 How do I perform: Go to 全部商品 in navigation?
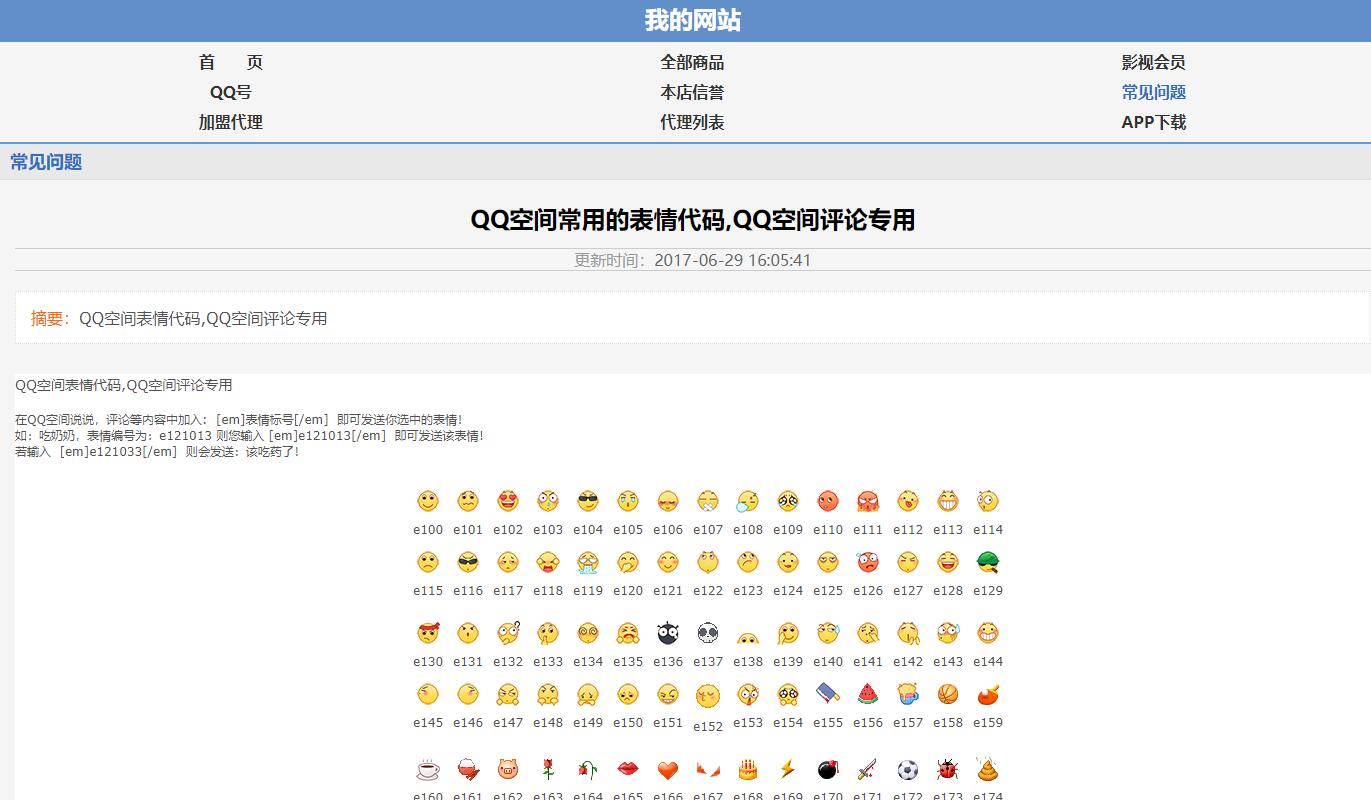(692, 62)
